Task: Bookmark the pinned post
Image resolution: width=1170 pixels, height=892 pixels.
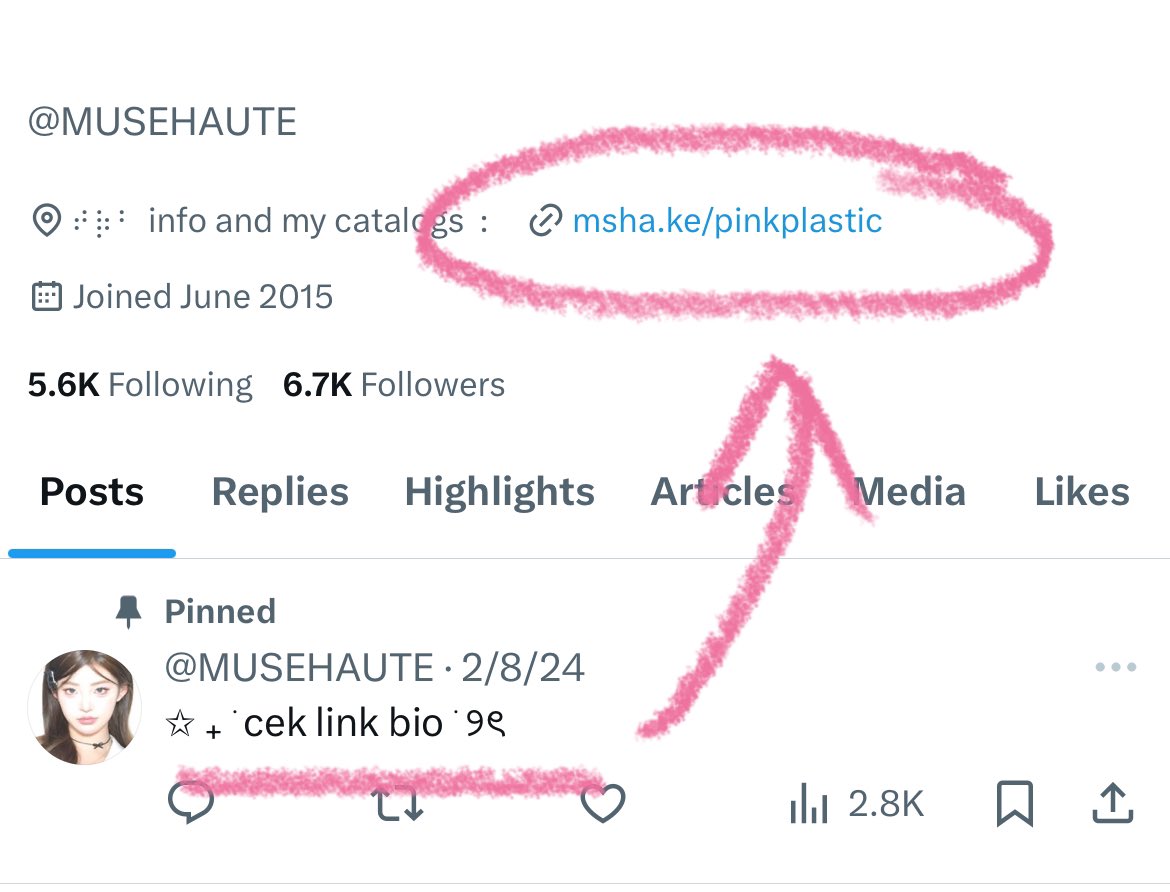Action: [1015, 803]
